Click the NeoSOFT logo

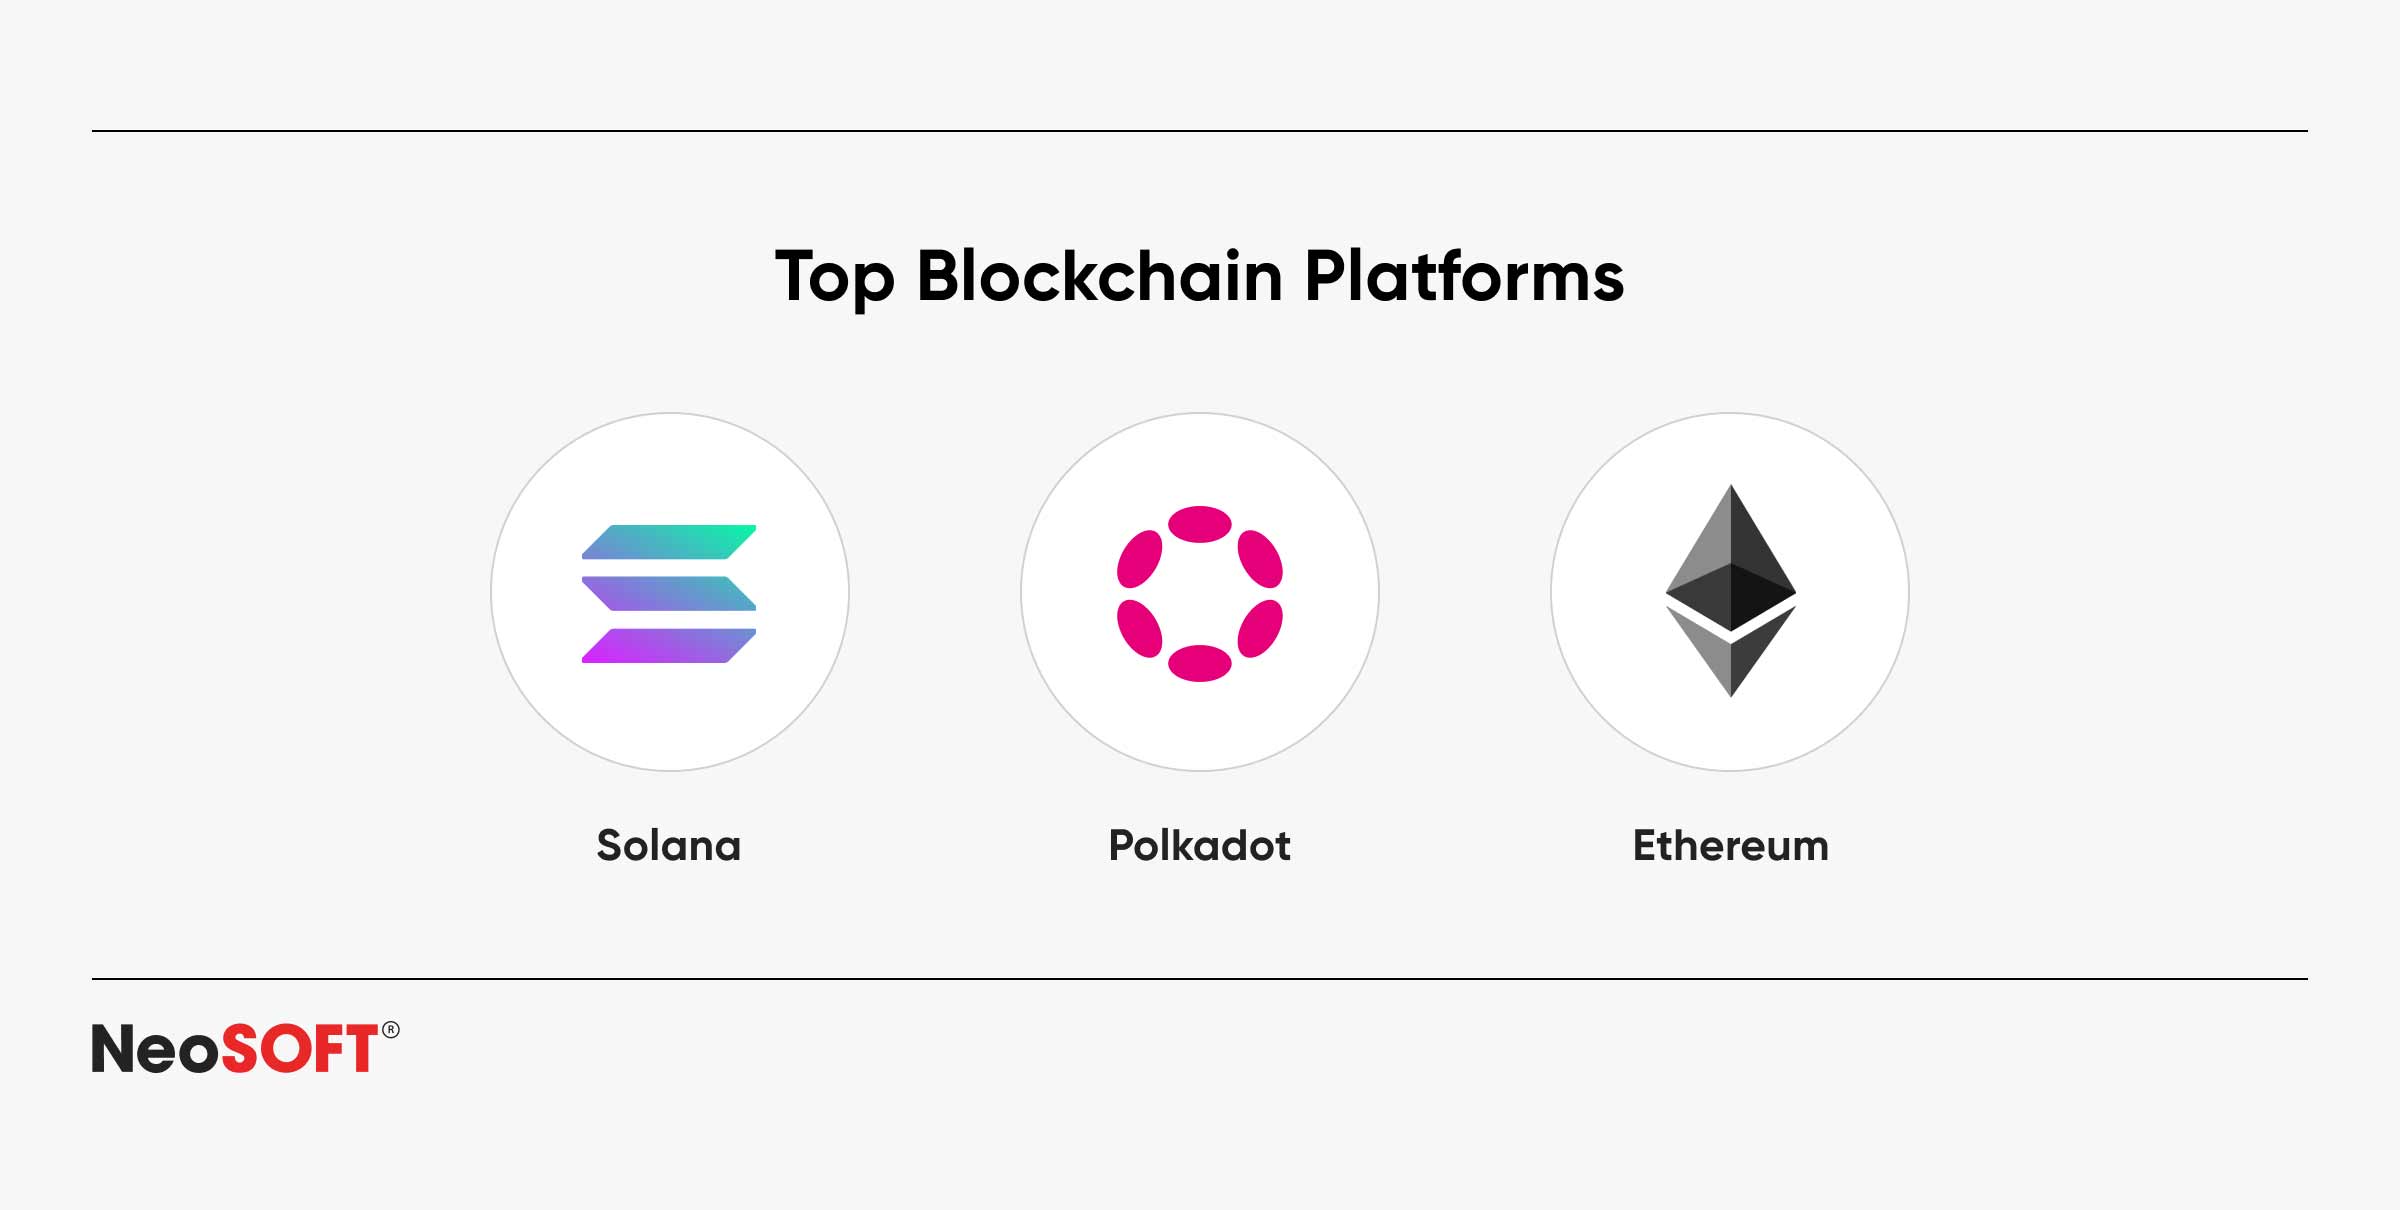tap(245, 1048)
